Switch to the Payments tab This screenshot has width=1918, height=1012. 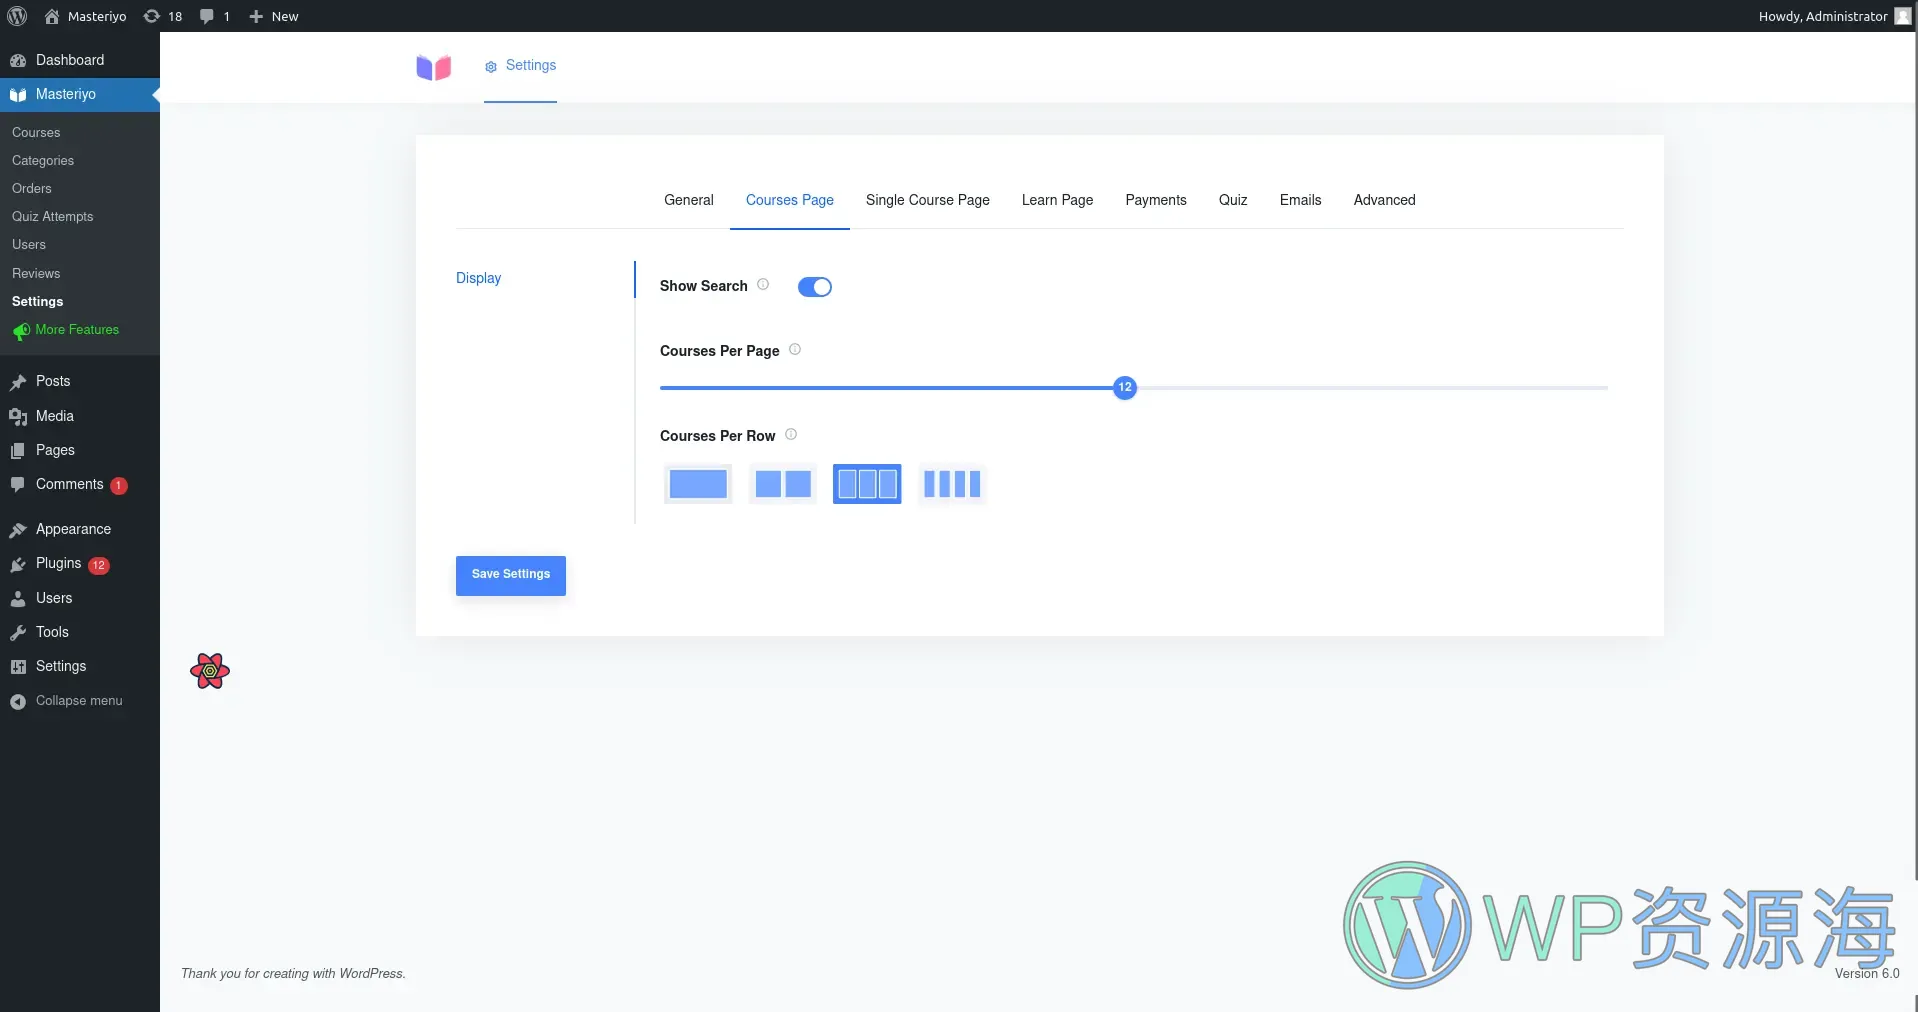tap(1155, 200)
